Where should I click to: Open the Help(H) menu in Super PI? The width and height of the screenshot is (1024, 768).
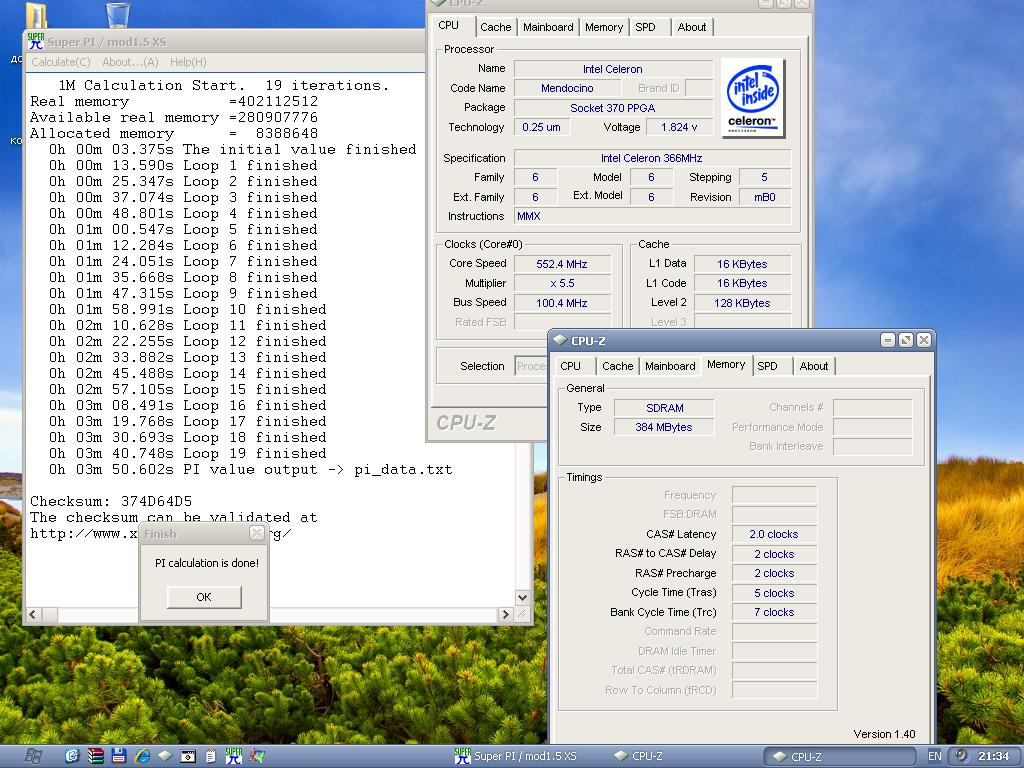tap(188, 62)
